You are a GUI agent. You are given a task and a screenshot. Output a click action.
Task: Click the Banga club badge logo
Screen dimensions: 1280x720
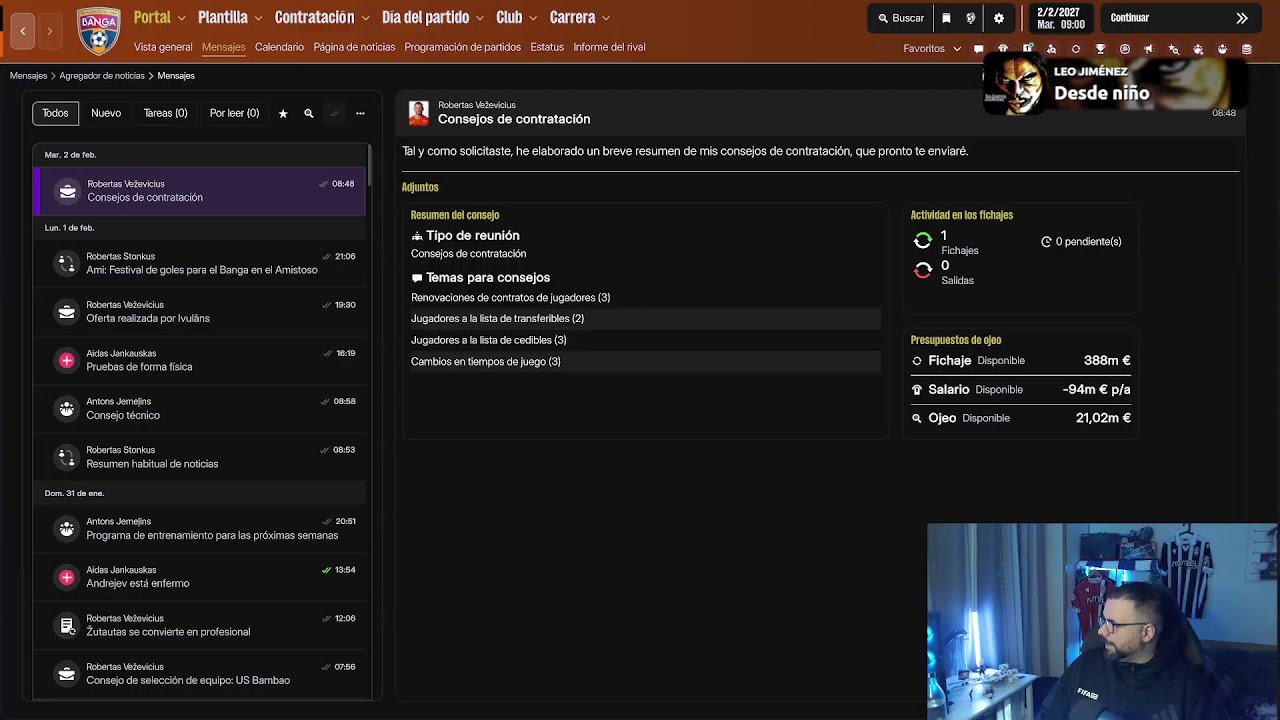tap(98, 30)
